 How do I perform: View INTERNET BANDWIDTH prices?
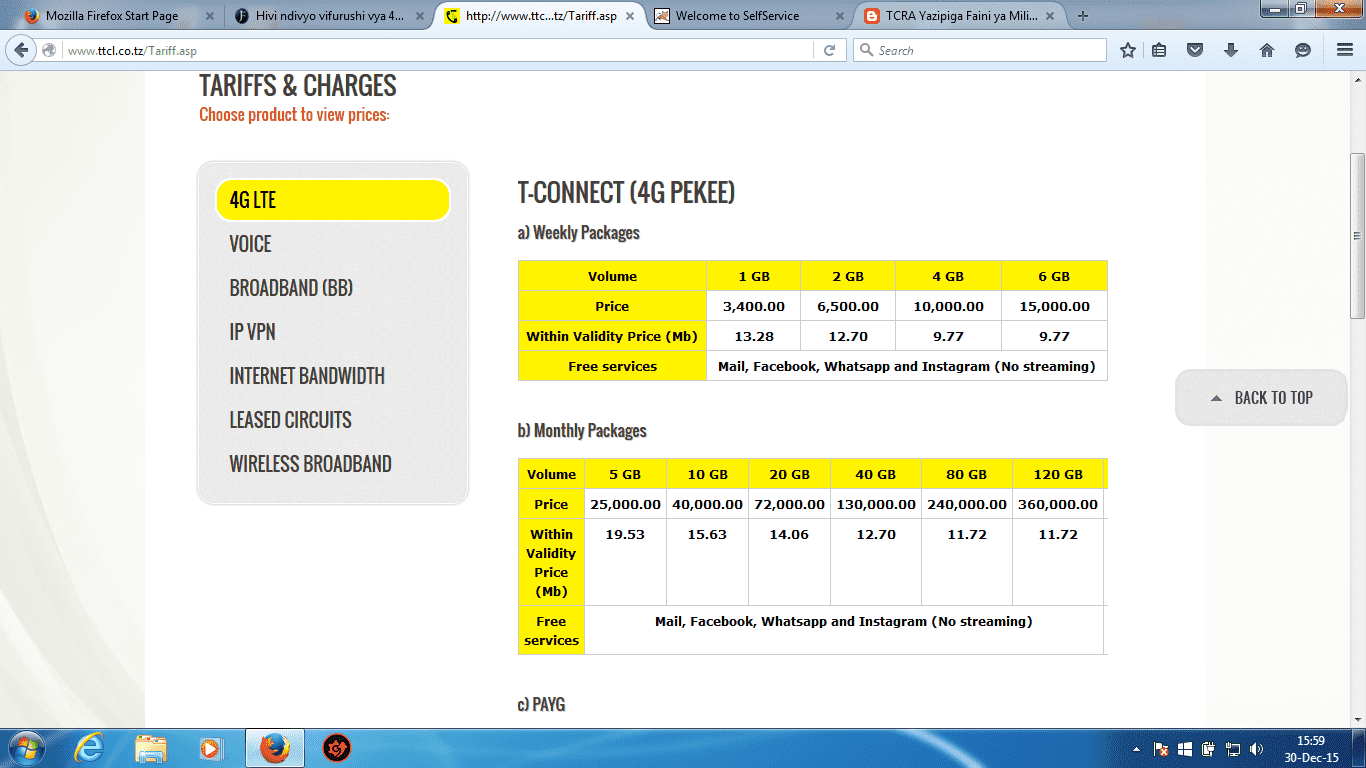pyautogui.click(x=307, y=376)
